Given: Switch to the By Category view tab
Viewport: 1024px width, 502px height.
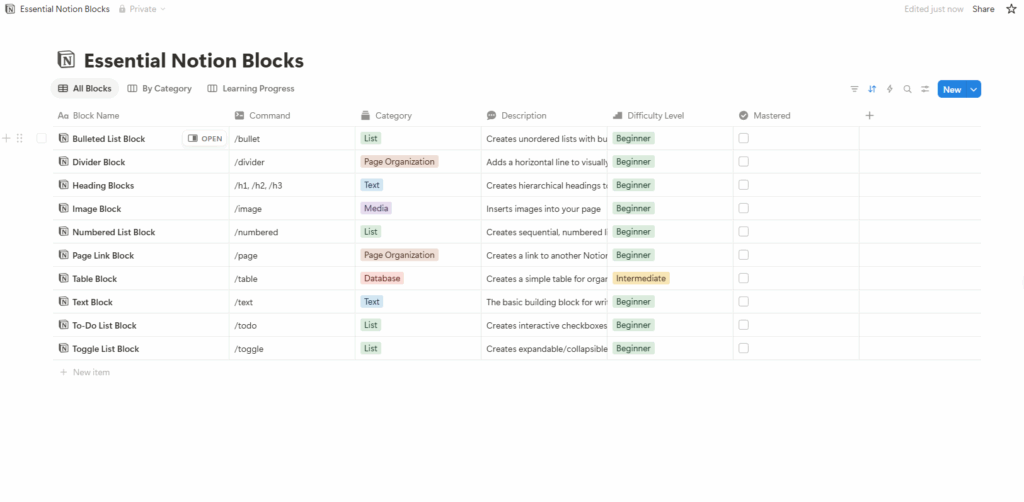Looking at the screenshot, I should click(159, 89).
